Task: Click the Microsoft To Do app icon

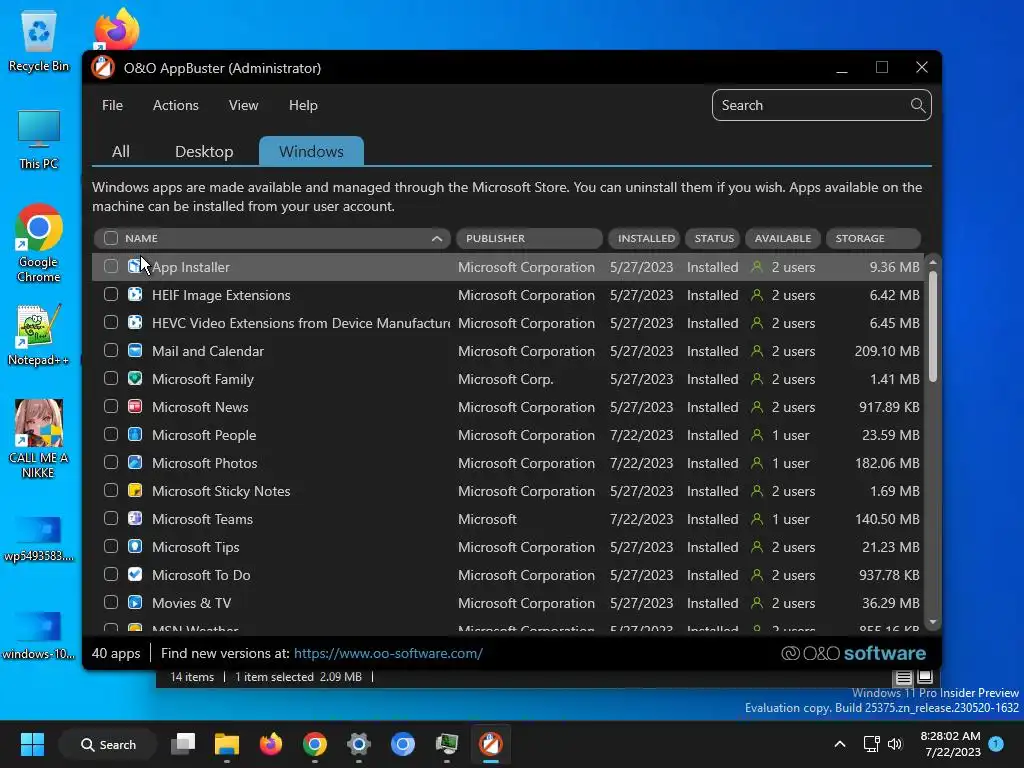Action: [x=135, y=575]
